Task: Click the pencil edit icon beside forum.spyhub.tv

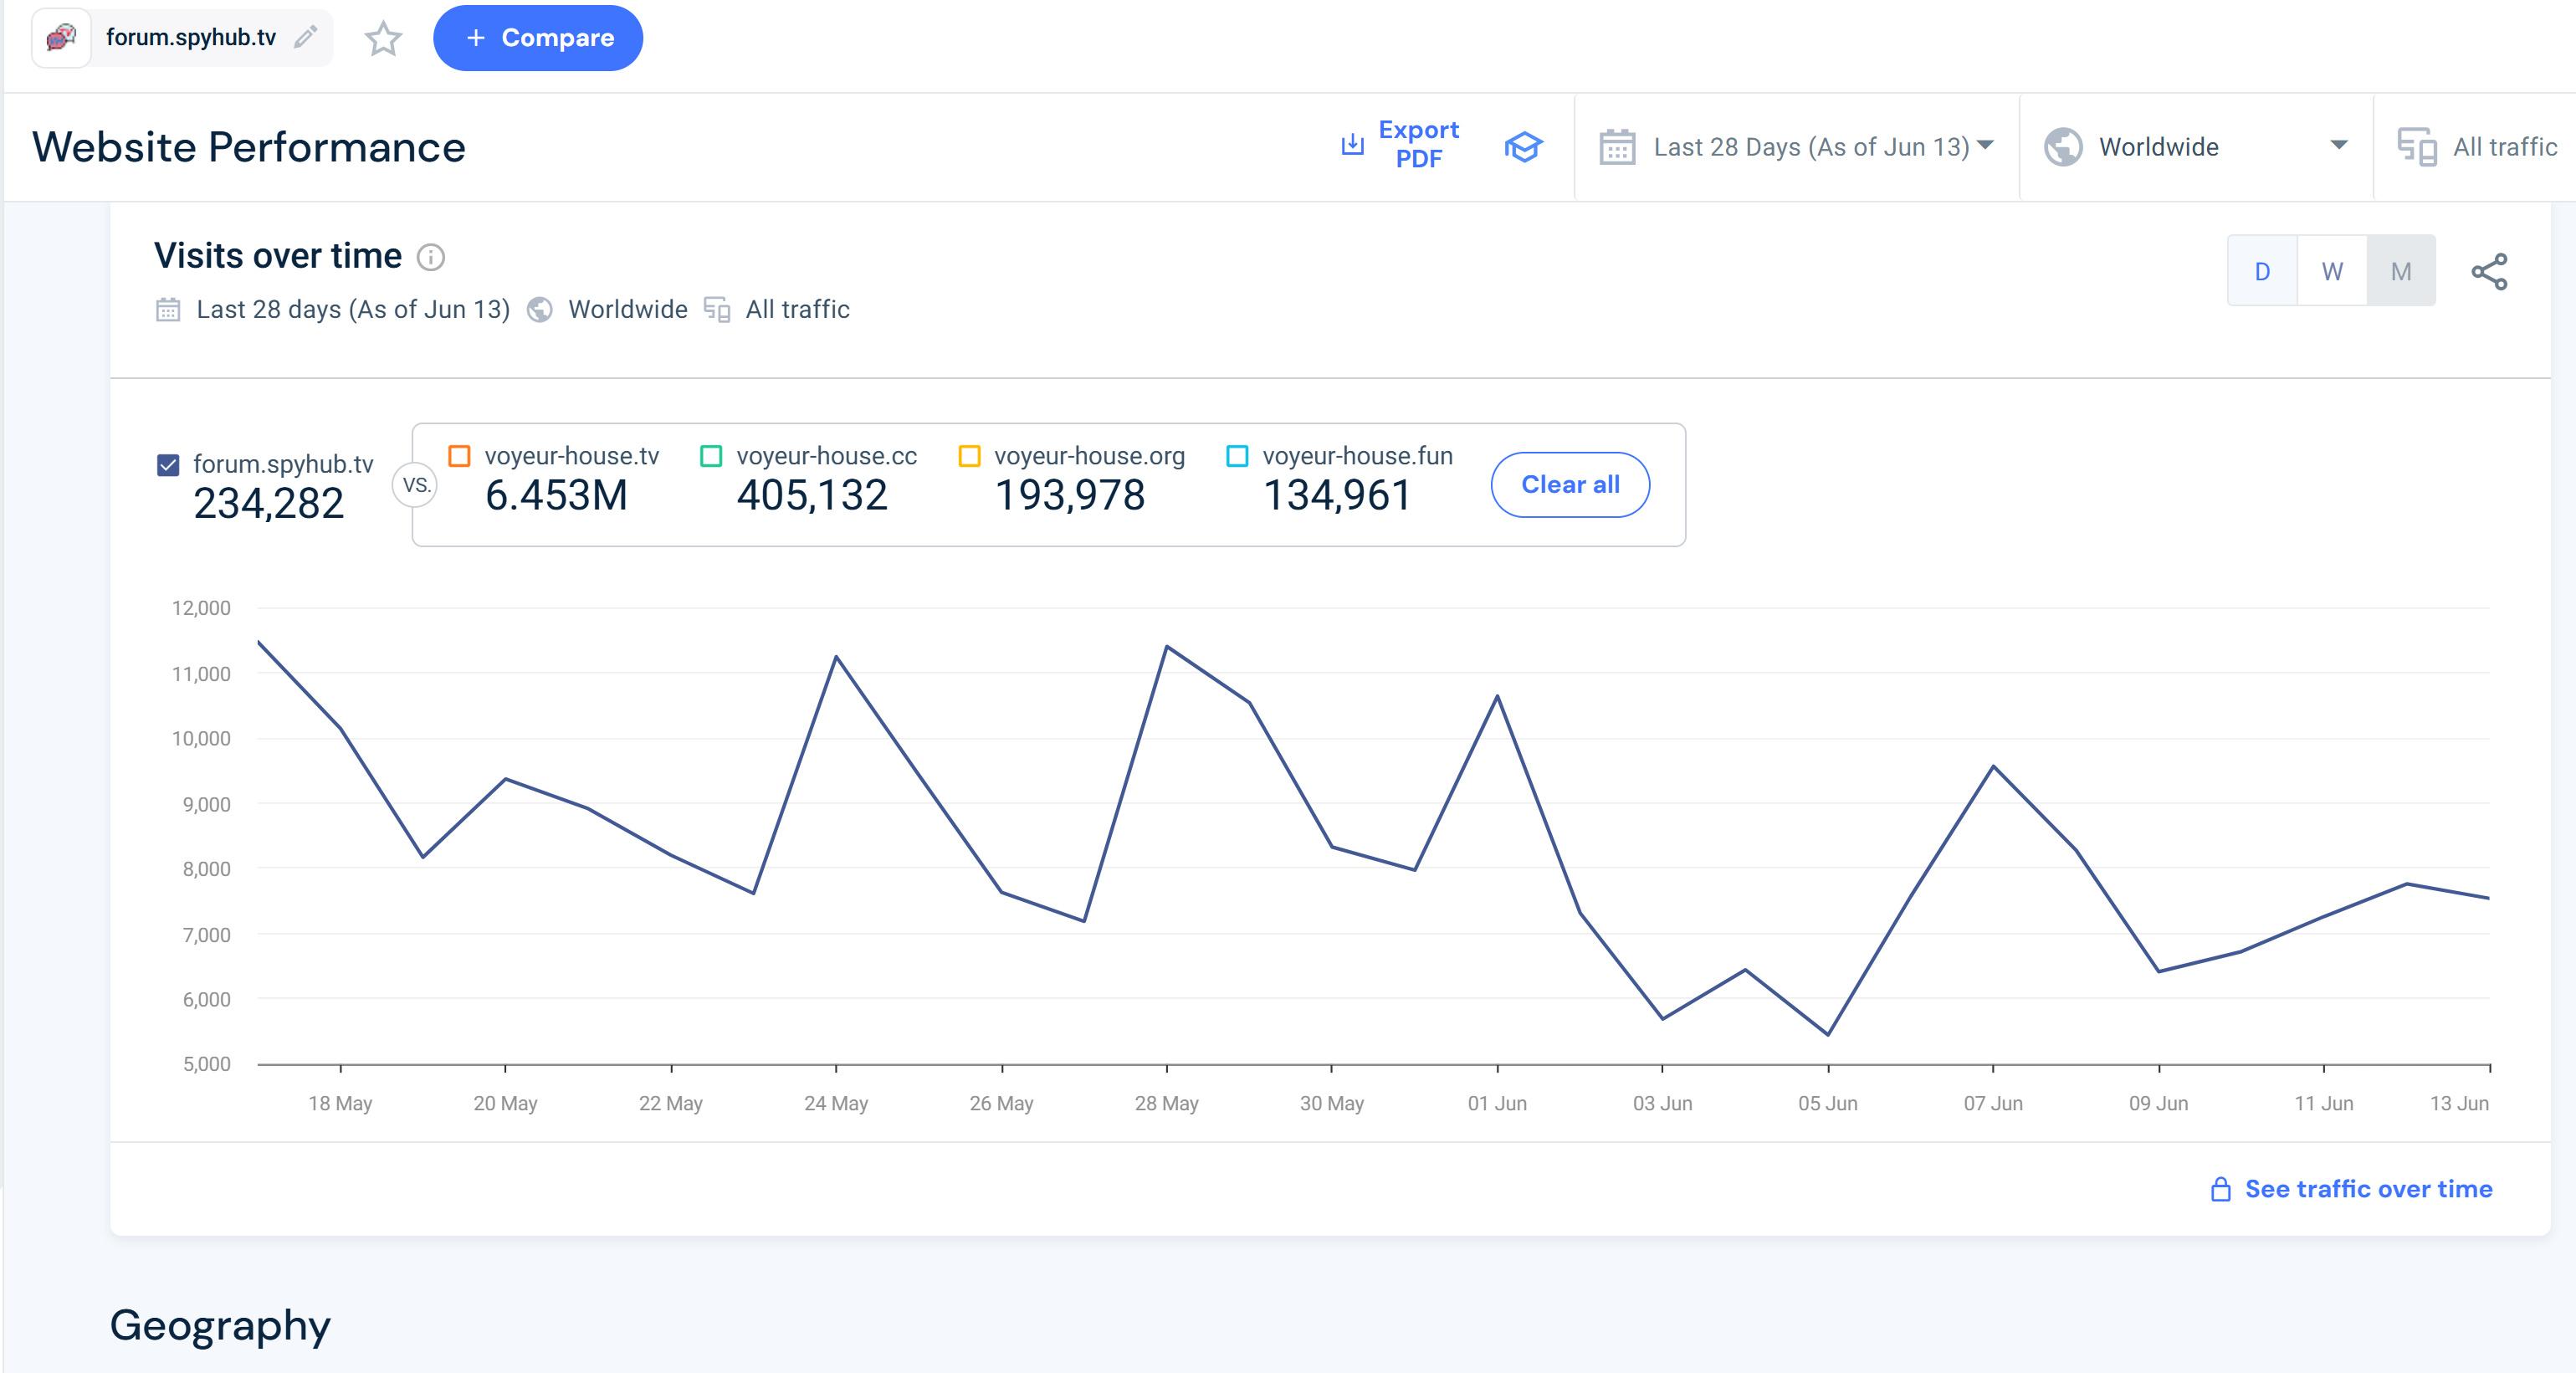Action: coord(306,37)
